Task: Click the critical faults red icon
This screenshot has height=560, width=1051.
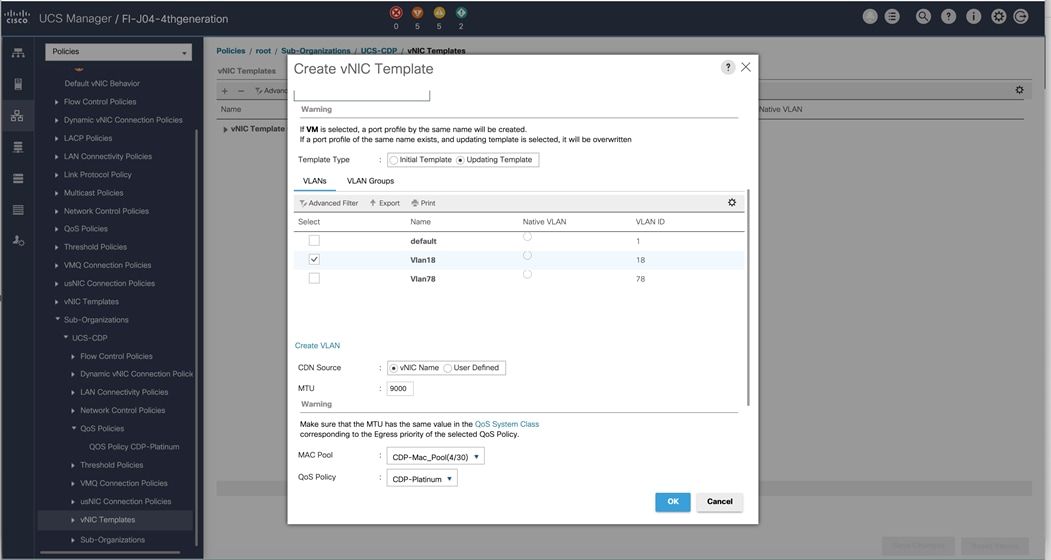Action: pos(396,13)
